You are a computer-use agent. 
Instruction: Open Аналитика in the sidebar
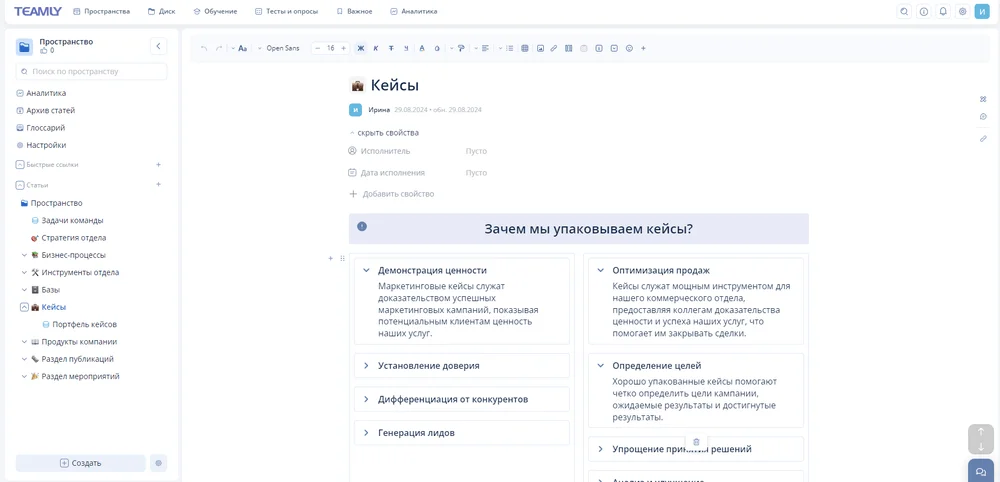pyautogui.click(x=41, y=93)
